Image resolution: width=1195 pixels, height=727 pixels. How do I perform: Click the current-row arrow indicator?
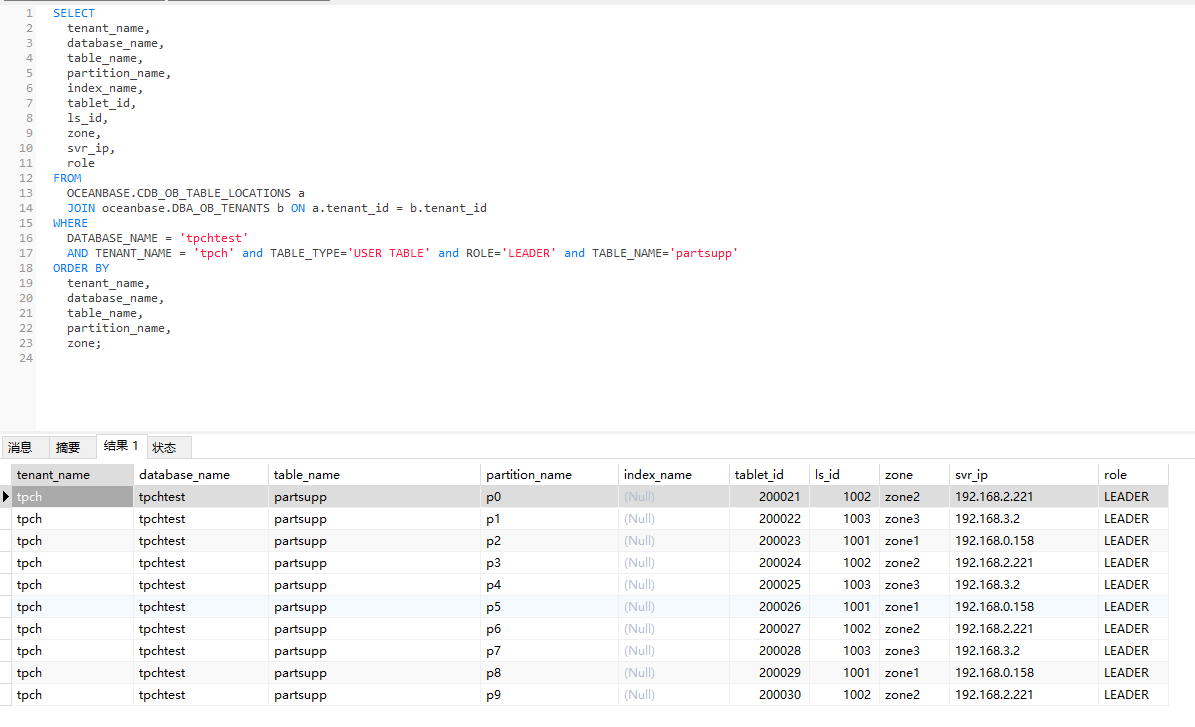pyautogui.click(x=6, y=497)
